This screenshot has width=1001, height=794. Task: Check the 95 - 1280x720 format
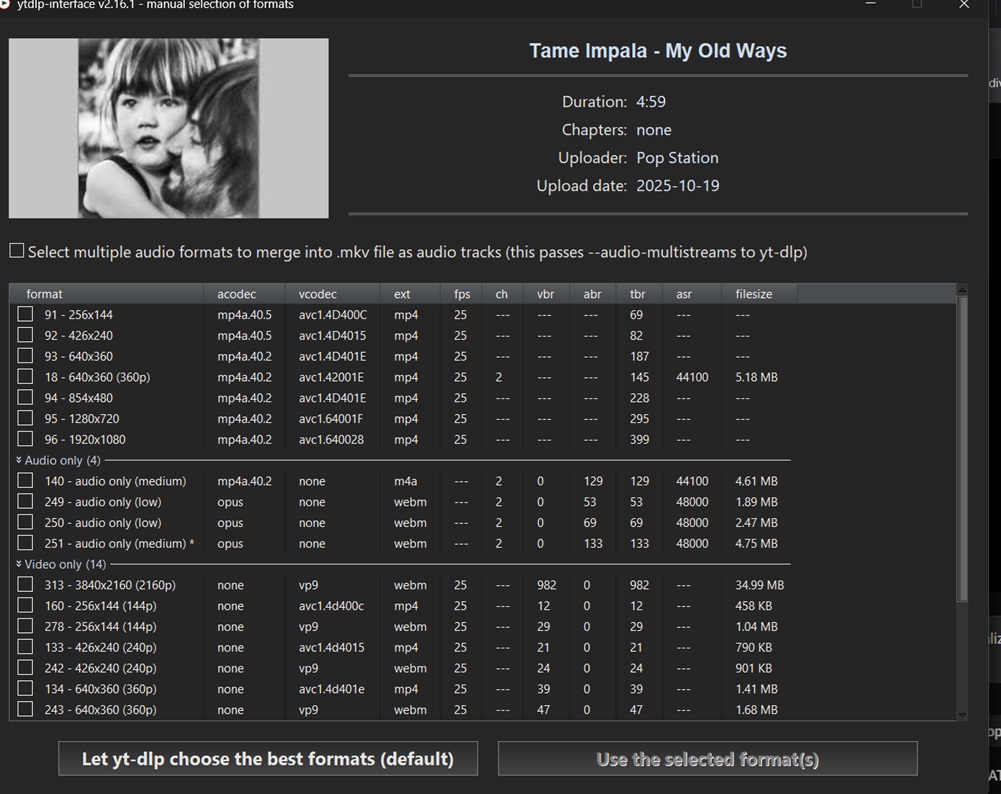[x=25, y=418]
